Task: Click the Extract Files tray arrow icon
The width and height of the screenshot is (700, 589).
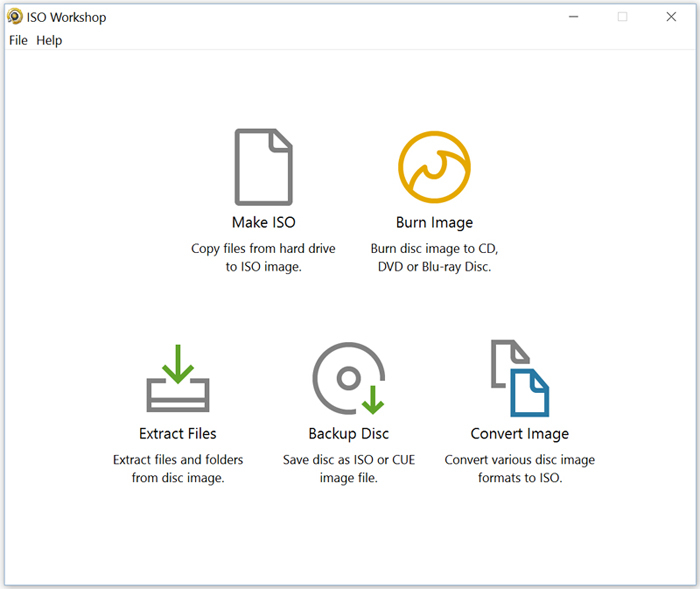Action: pos(178,378)
